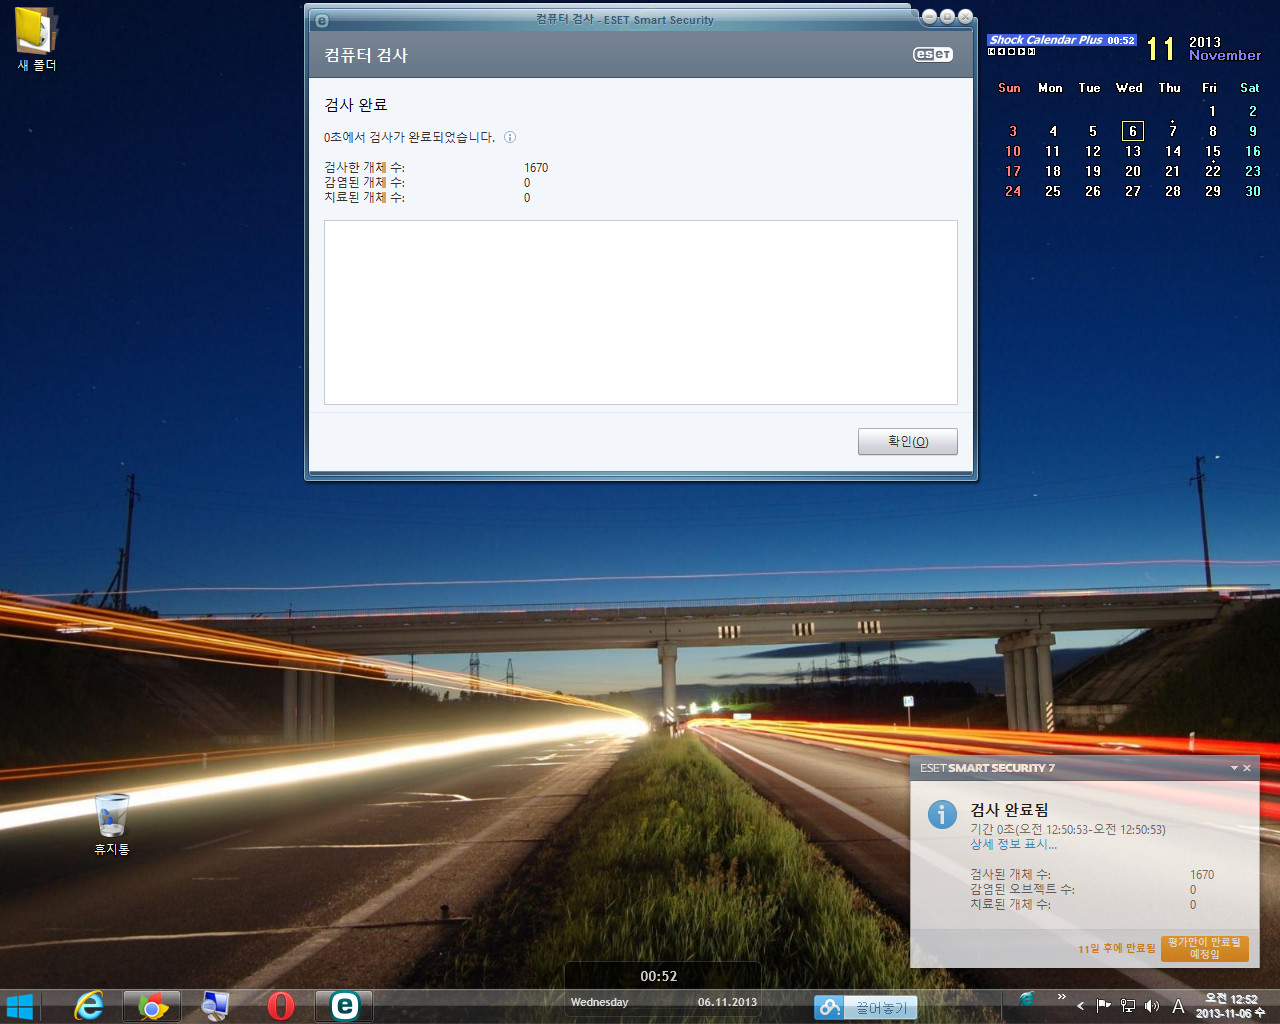Screen dimensions: 1280x1024
Task: Click the 00:52 desktop clock gadget
Action: pos(659,976)
